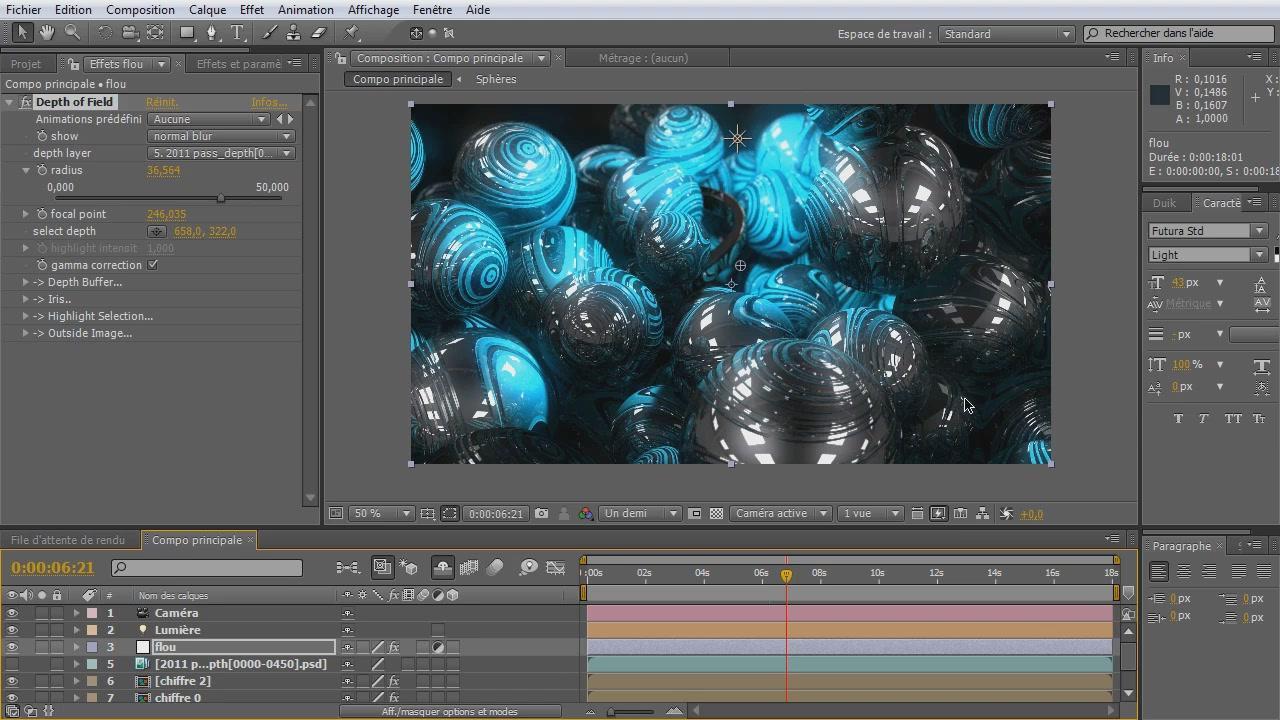Select the Brush tool
1280x720 pixels.
pyautogui.click(x=270, y=33)
